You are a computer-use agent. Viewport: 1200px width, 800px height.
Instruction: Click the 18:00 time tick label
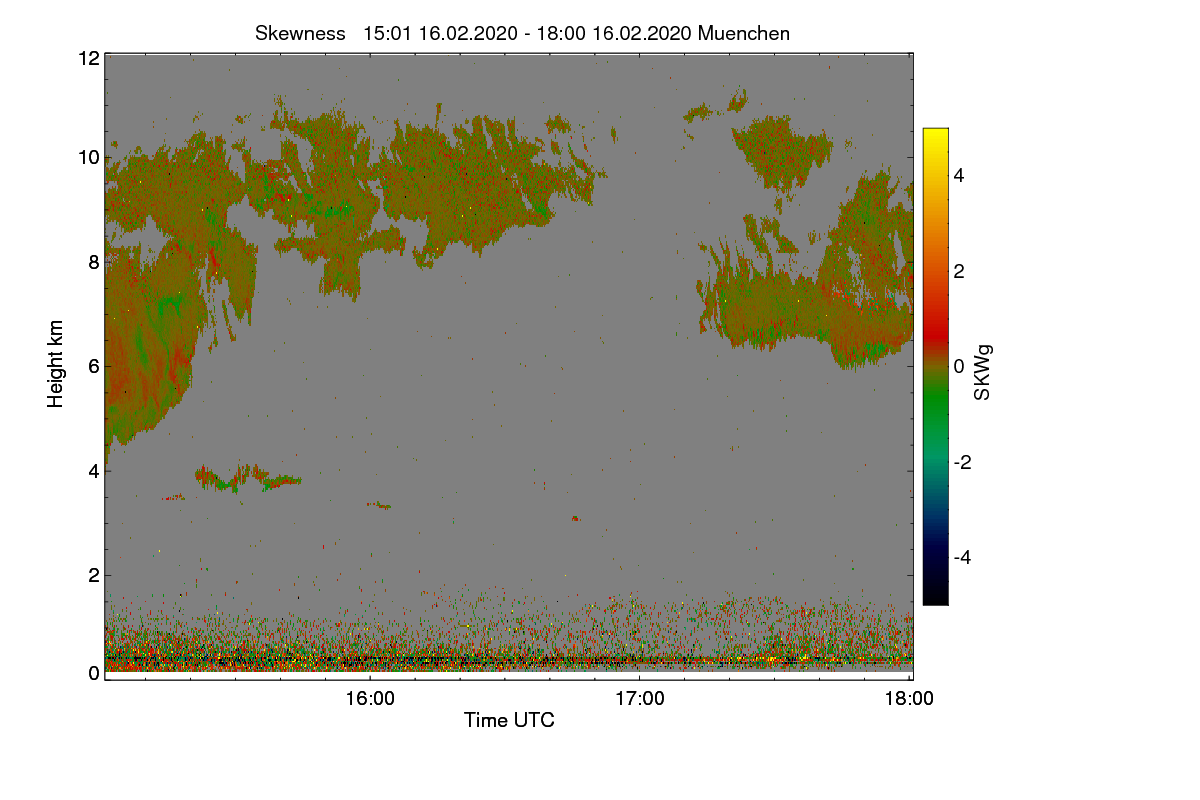tap(909, 699)
